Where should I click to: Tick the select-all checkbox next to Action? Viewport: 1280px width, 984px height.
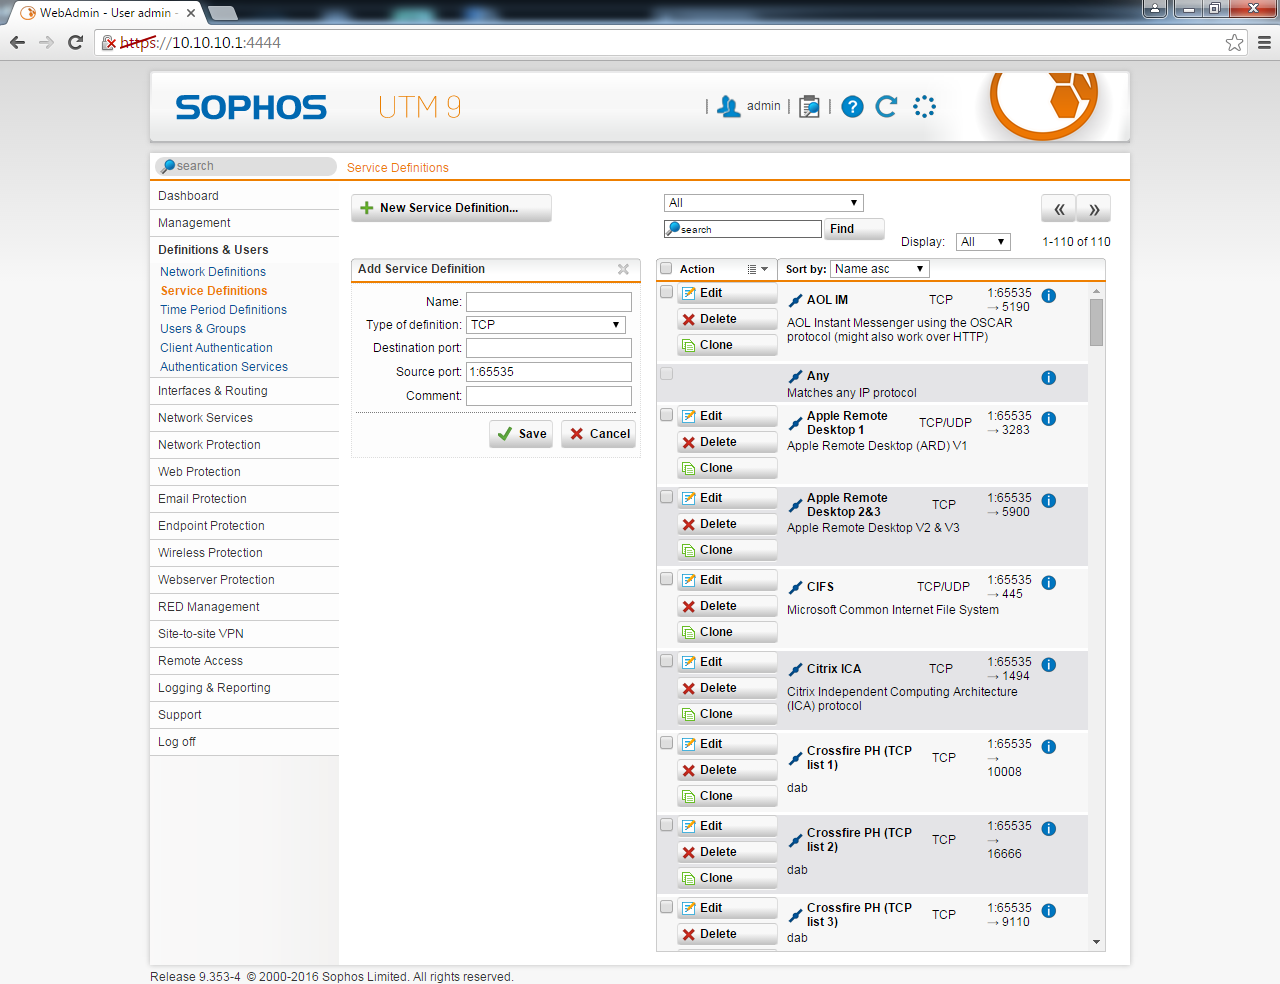pos(666,268)
